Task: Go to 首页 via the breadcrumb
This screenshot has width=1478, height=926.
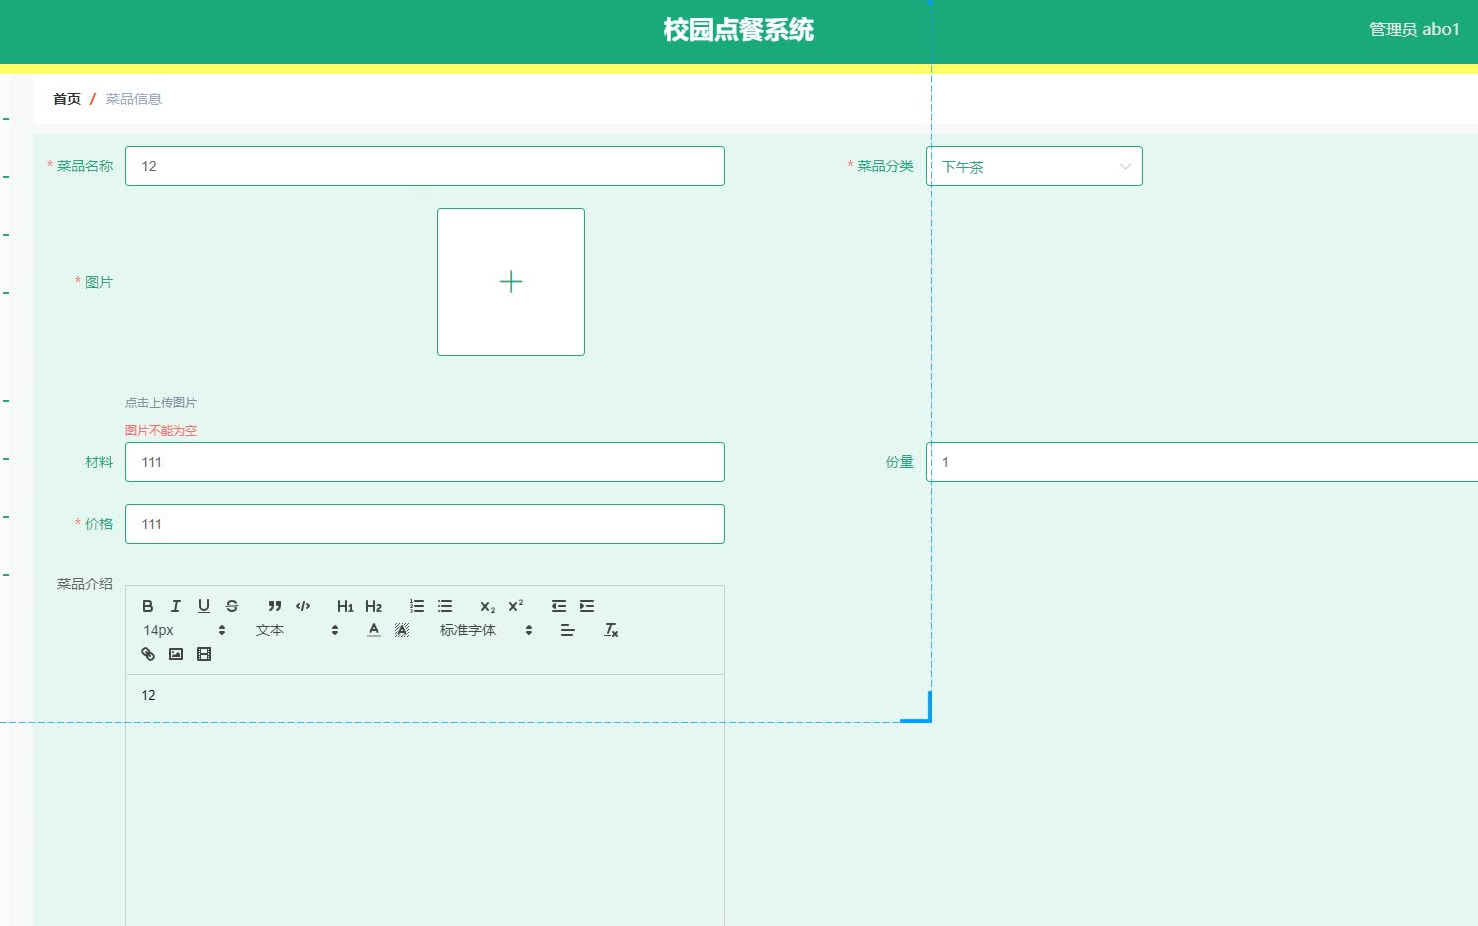Action: point(67,99)
